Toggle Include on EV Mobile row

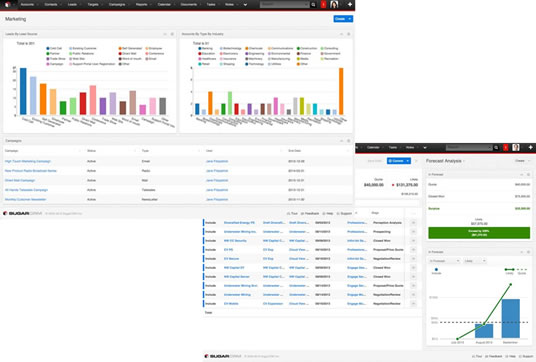click(x=211, y=304)
